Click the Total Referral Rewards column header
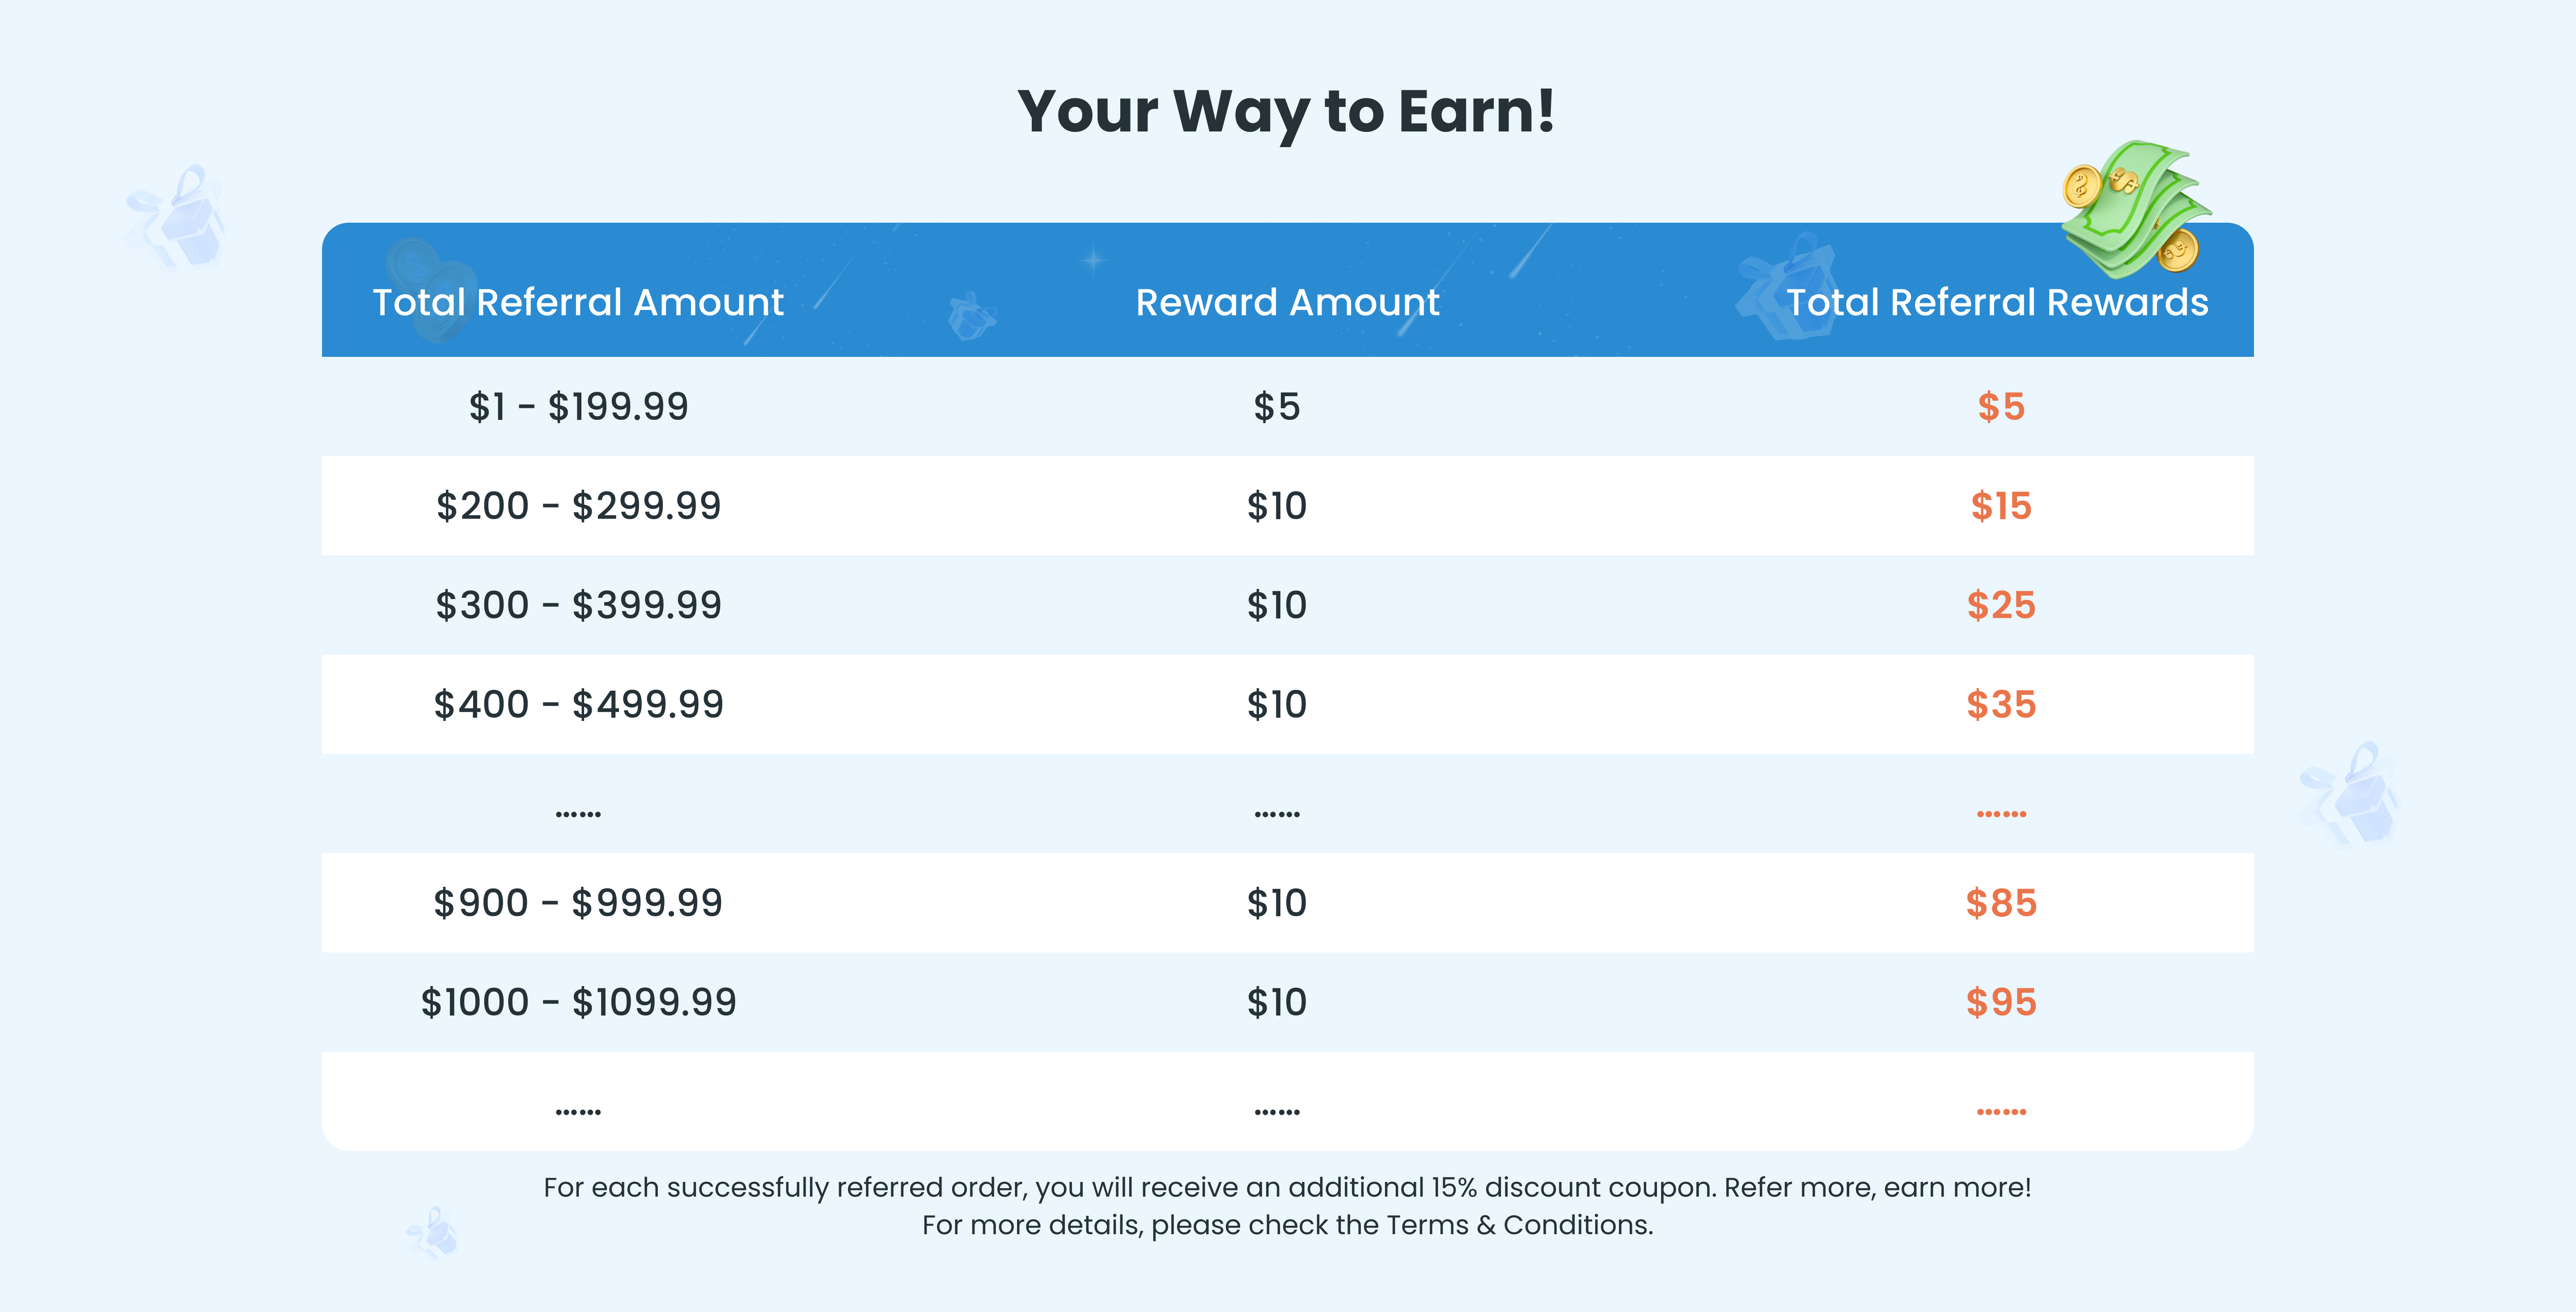 click(1997, 302)
